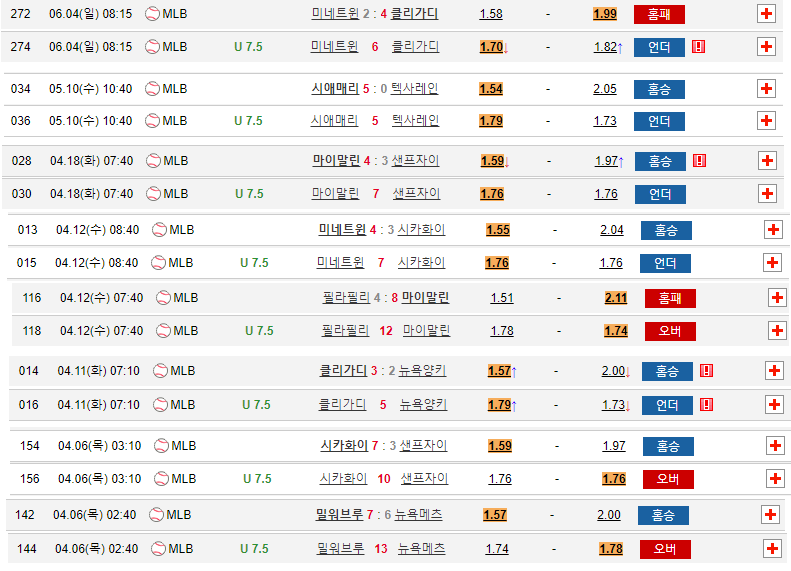
Task: Click the exclamation alert icon on row 028
Action: point(699,160)
